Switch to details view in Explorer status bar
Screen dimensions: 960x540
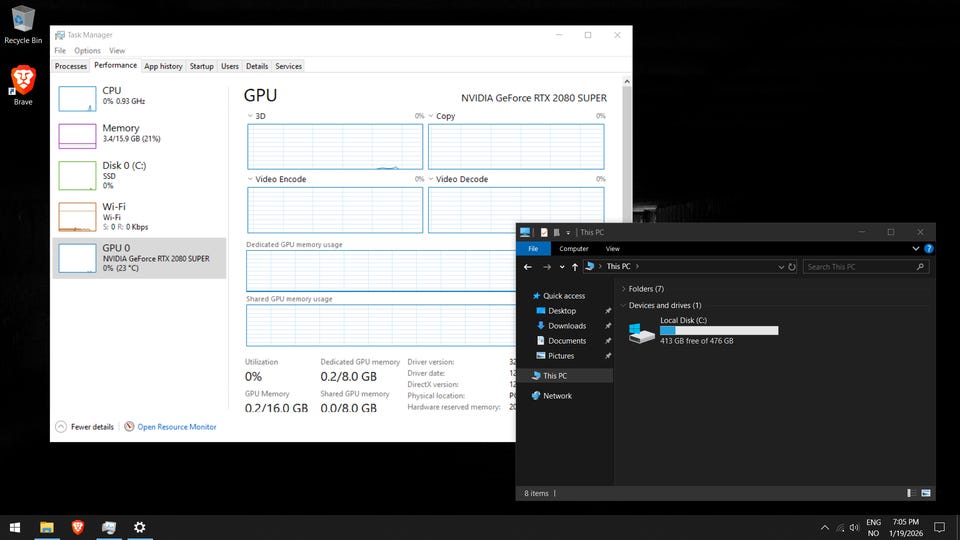[911, 493]
